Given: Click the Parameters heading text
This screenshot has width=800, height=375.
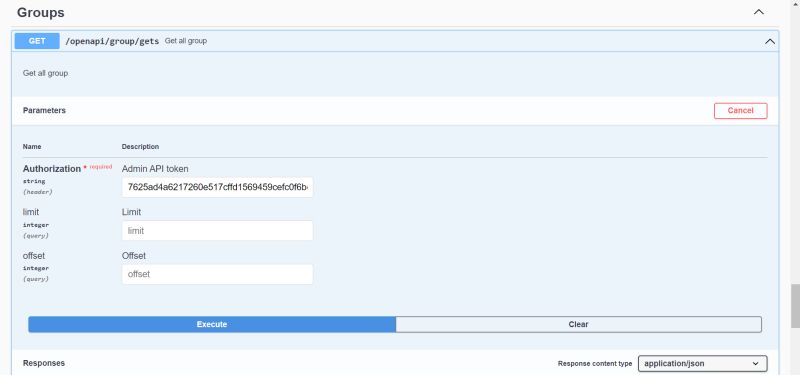Looking at the screenshot, I should pos(44,110).
